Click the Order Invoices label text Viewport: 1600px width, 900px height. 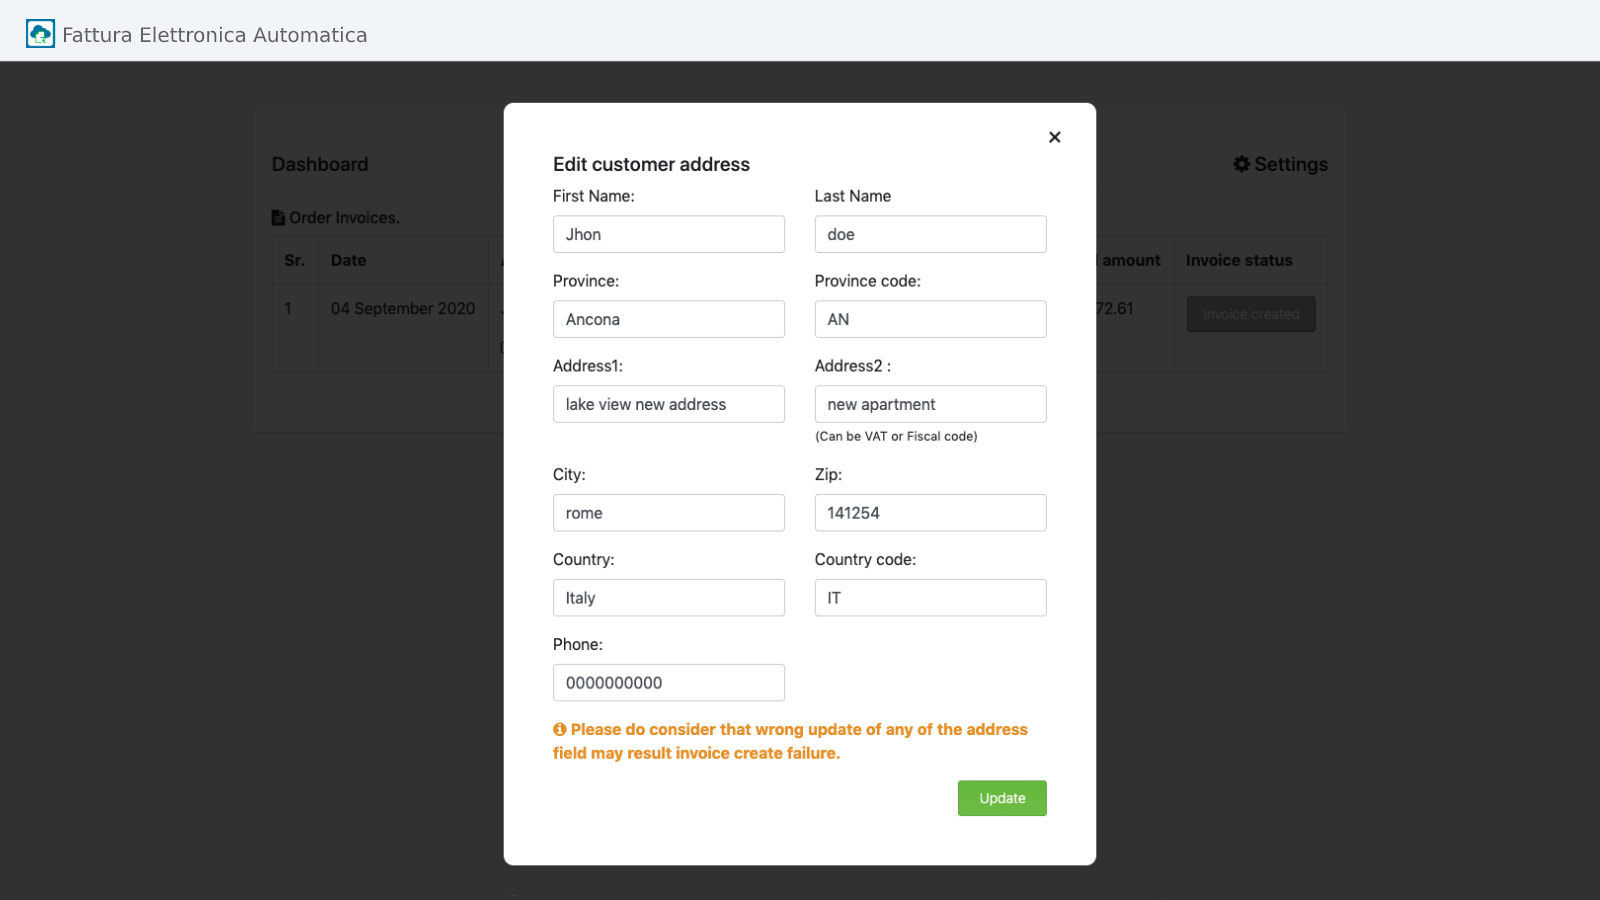coord(344,217)
